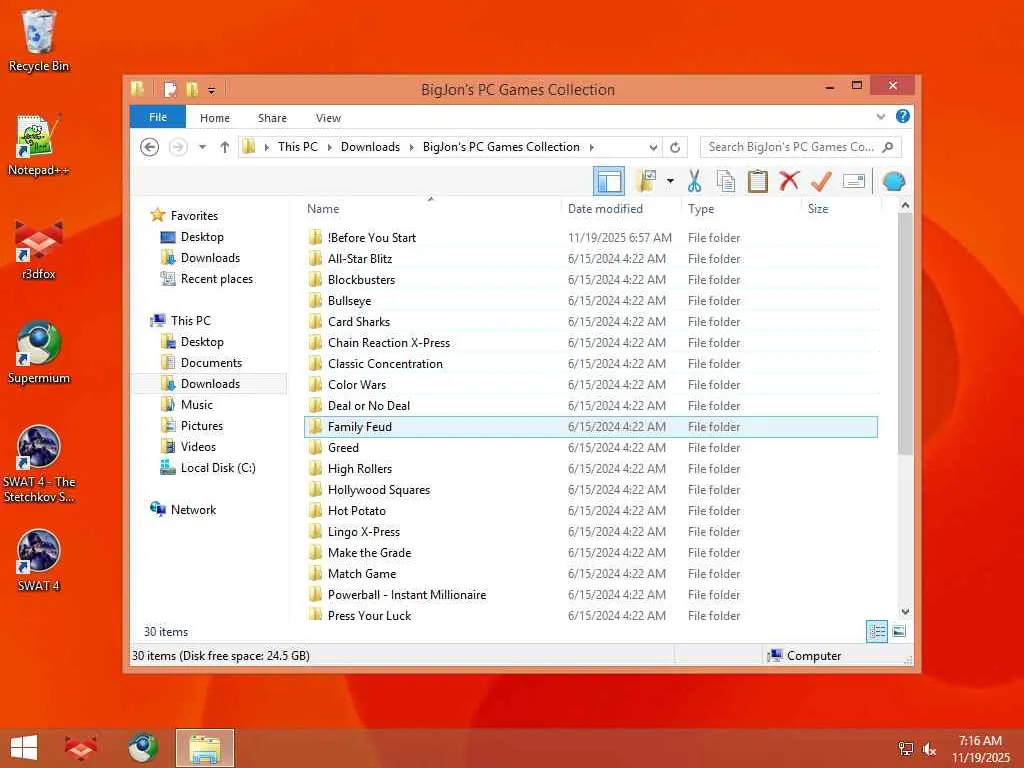This screenshot has width=1024, height=768.
Task: Click the orange checkmark Properties icon
Action: tap(821, 181)
